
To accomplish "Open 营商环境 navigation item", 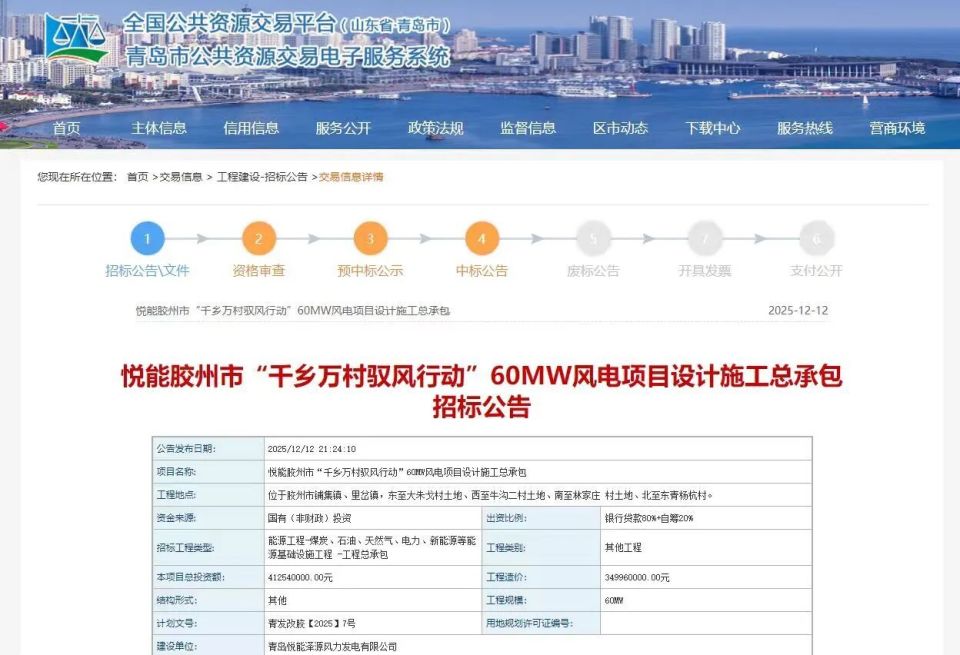I will tap(898, 128).
